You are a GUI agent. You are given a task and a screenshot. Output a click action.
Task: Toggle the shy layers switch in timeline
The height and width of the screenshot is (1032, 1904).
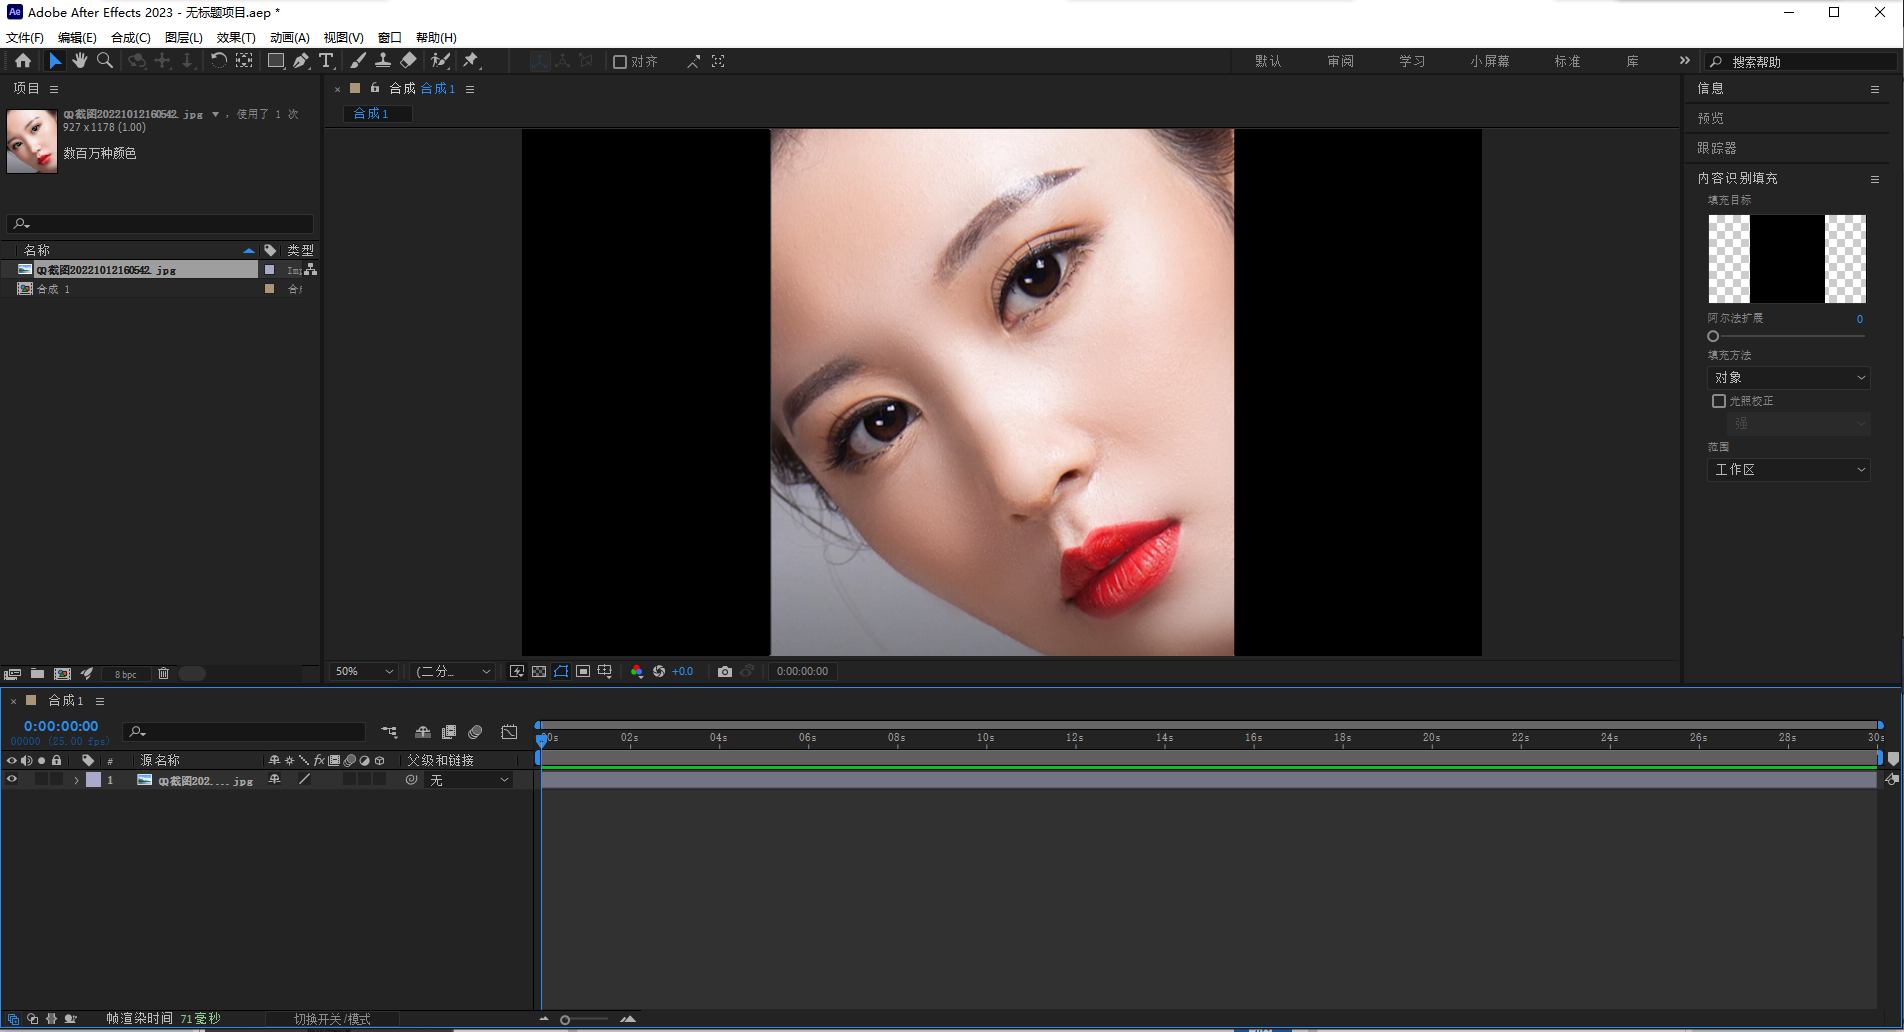[x=423, y=732]
